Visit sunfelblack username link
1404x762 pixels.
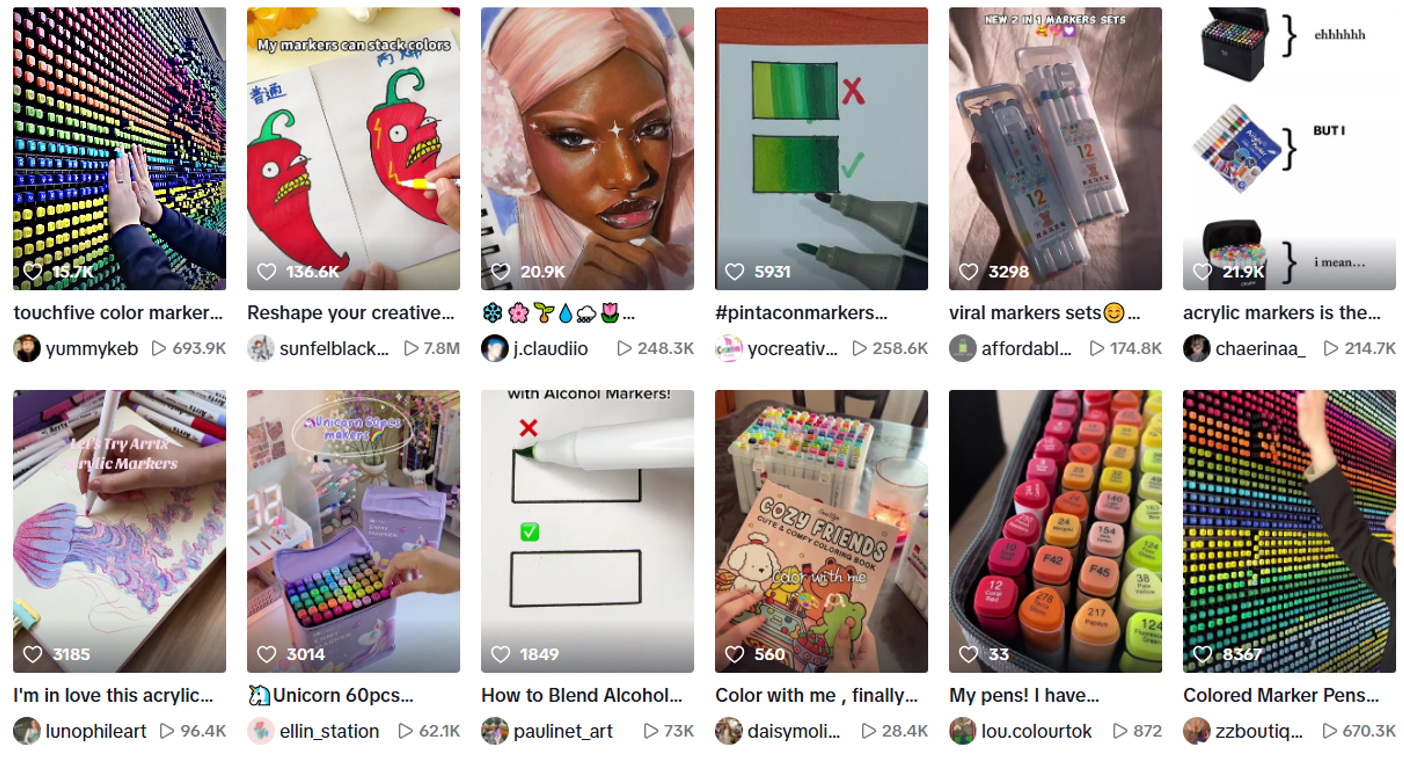click(x=334, y=349)
